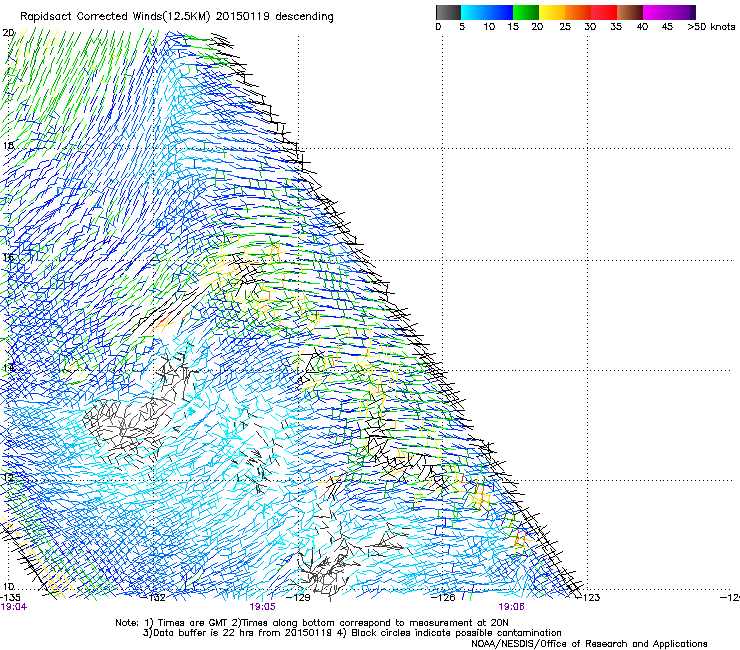740x650 pixels.
Task: Click the orange 25-30 knots legend swatch
Action: [x=578, y=12]
